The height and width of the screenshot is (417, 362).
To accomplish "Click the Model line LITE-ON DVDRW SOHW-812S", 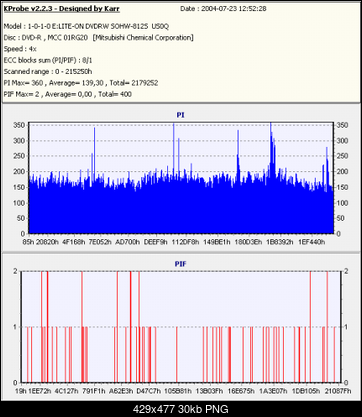I will (86, 26).
